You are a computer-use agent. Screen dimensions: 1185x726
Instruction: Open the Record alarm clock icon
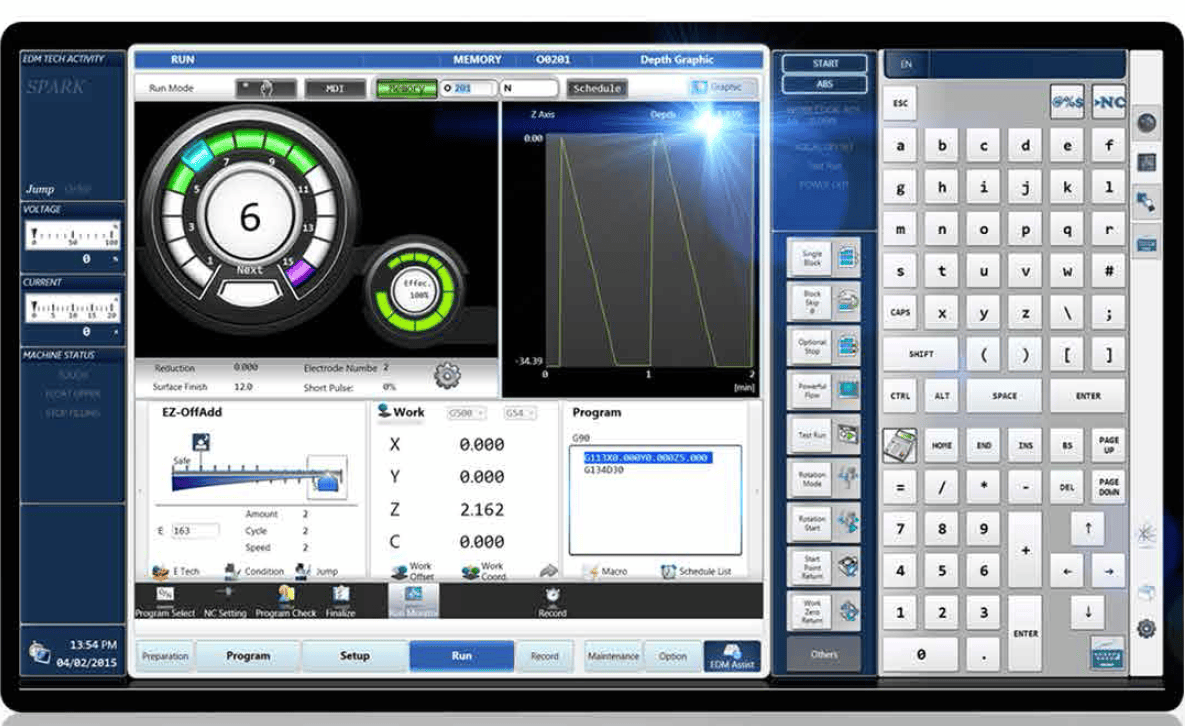tap(552, 601)
